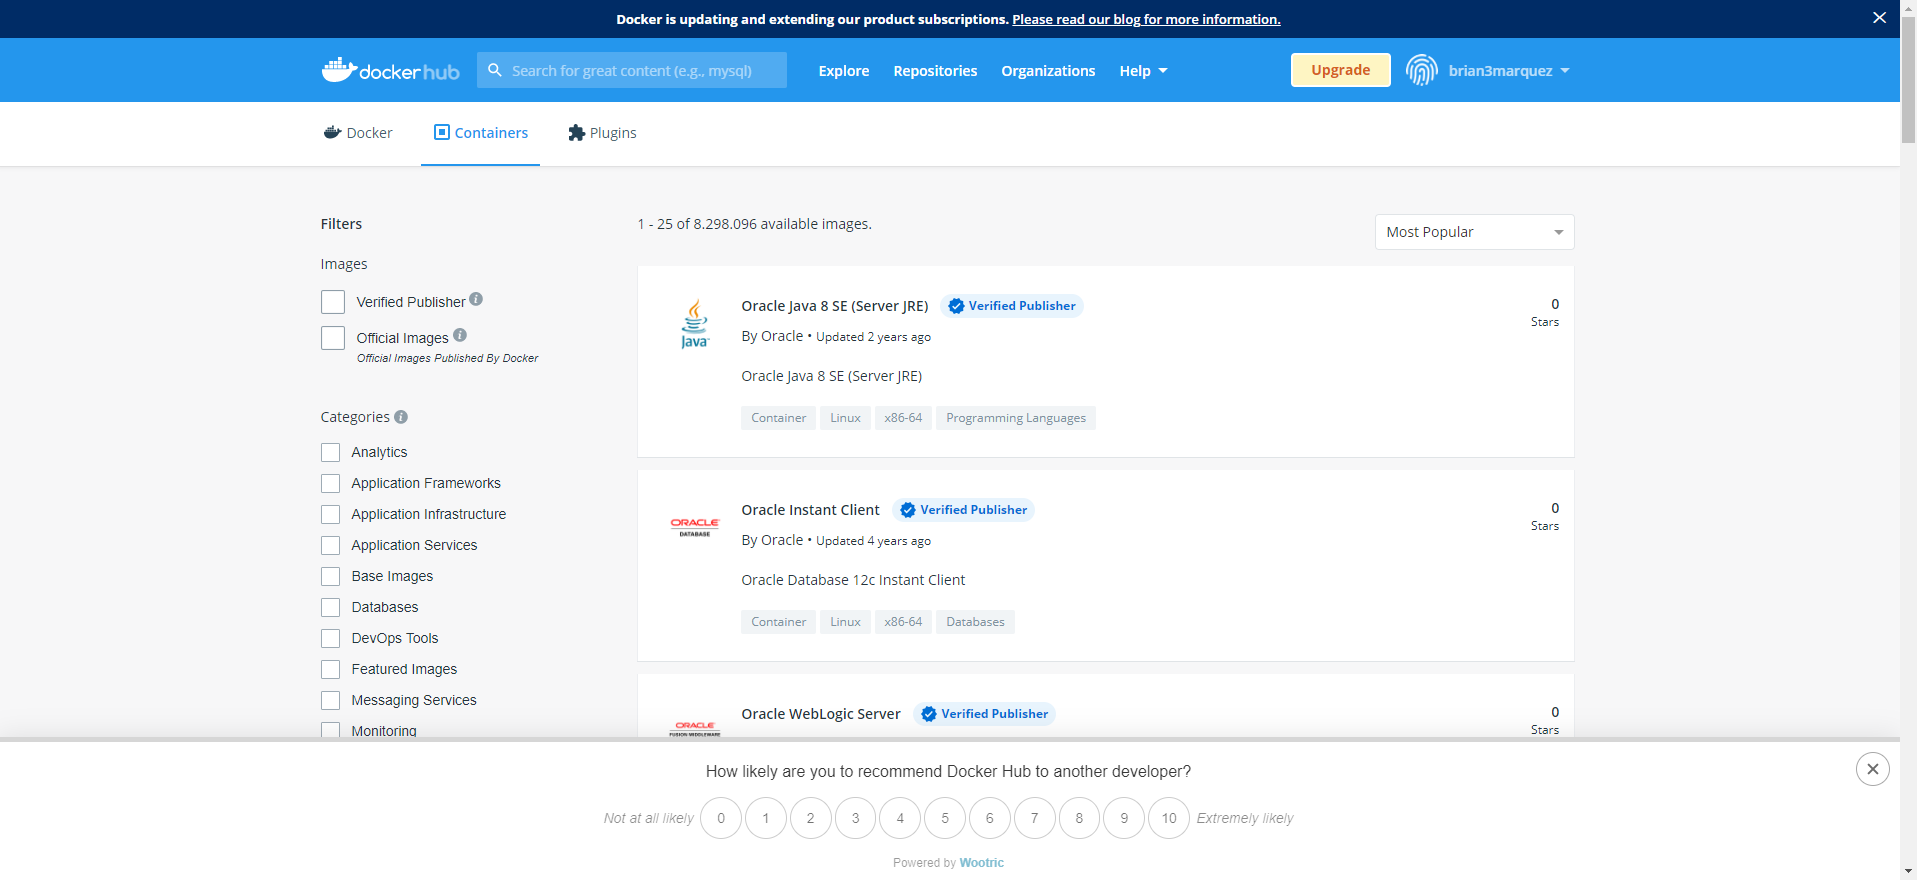The height and width of the screenshot is (880, 1917).
Task: Switch to the Docker tab
Action: (x=358, y=133)
